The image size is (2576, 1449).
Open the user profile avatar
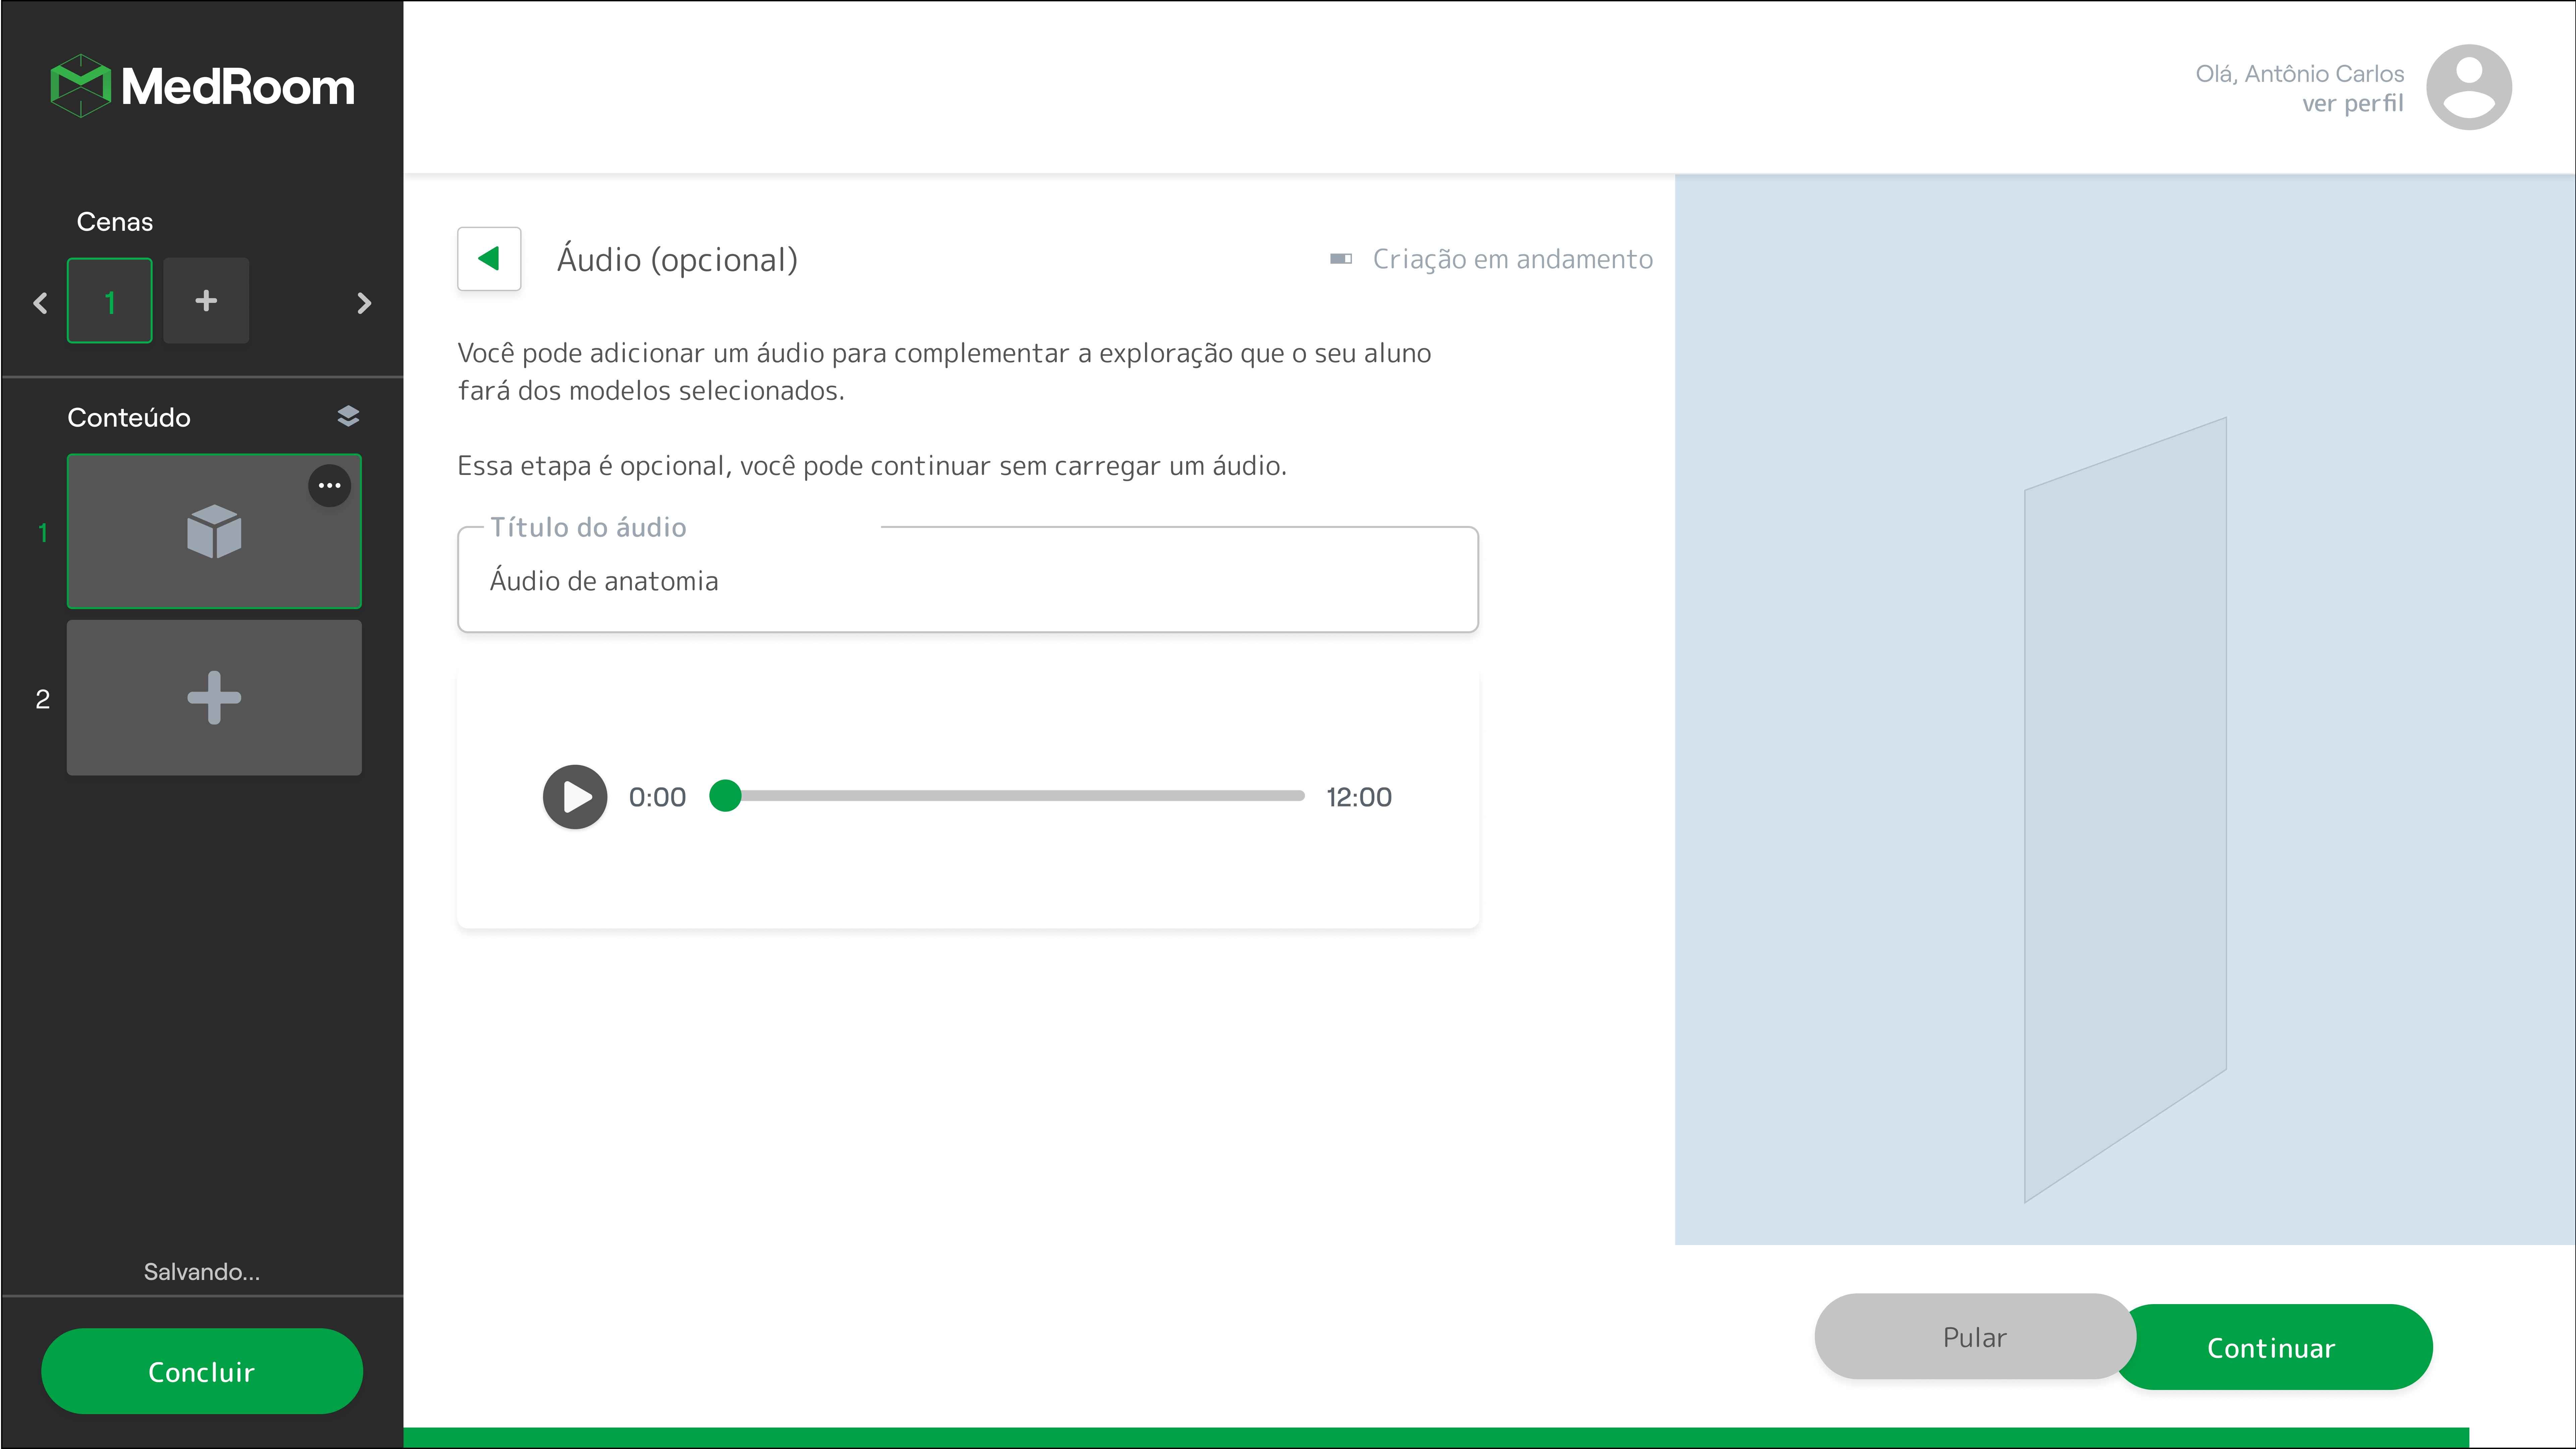pos(2469,87)
